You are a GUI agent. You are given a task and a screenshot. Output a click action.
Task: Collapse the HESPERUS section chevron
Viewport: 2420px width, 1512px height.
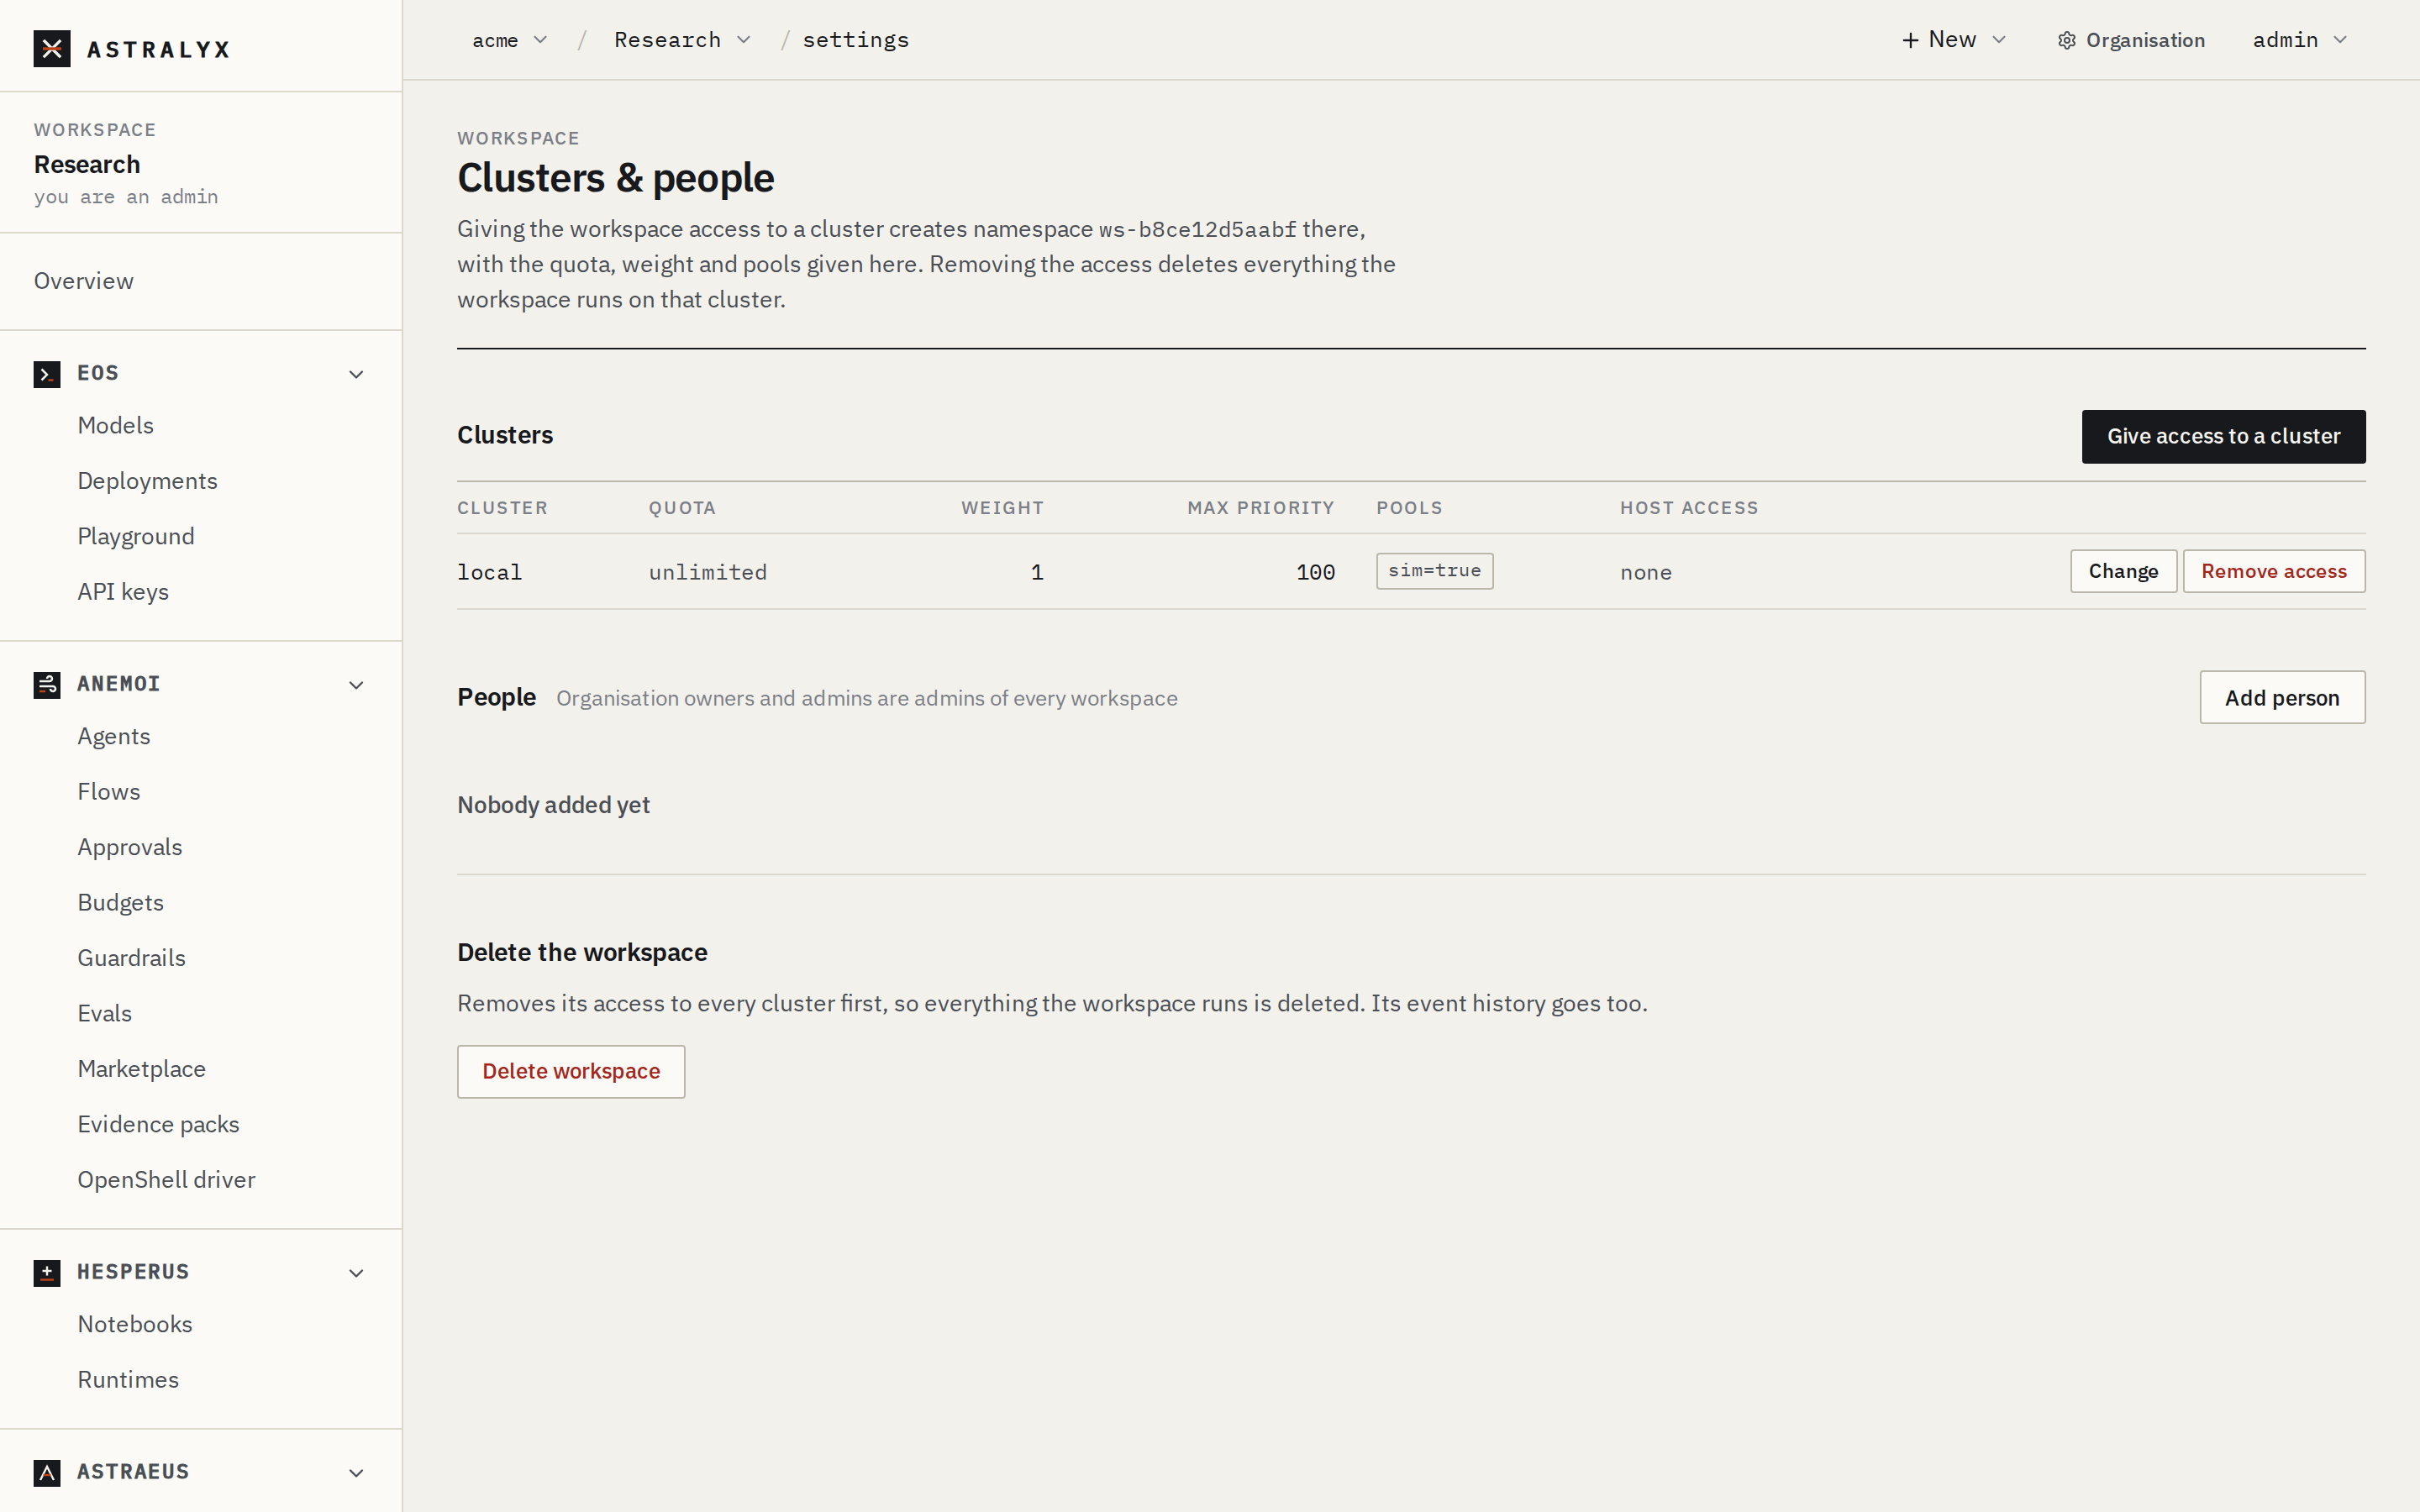[x=356, y=1273]
